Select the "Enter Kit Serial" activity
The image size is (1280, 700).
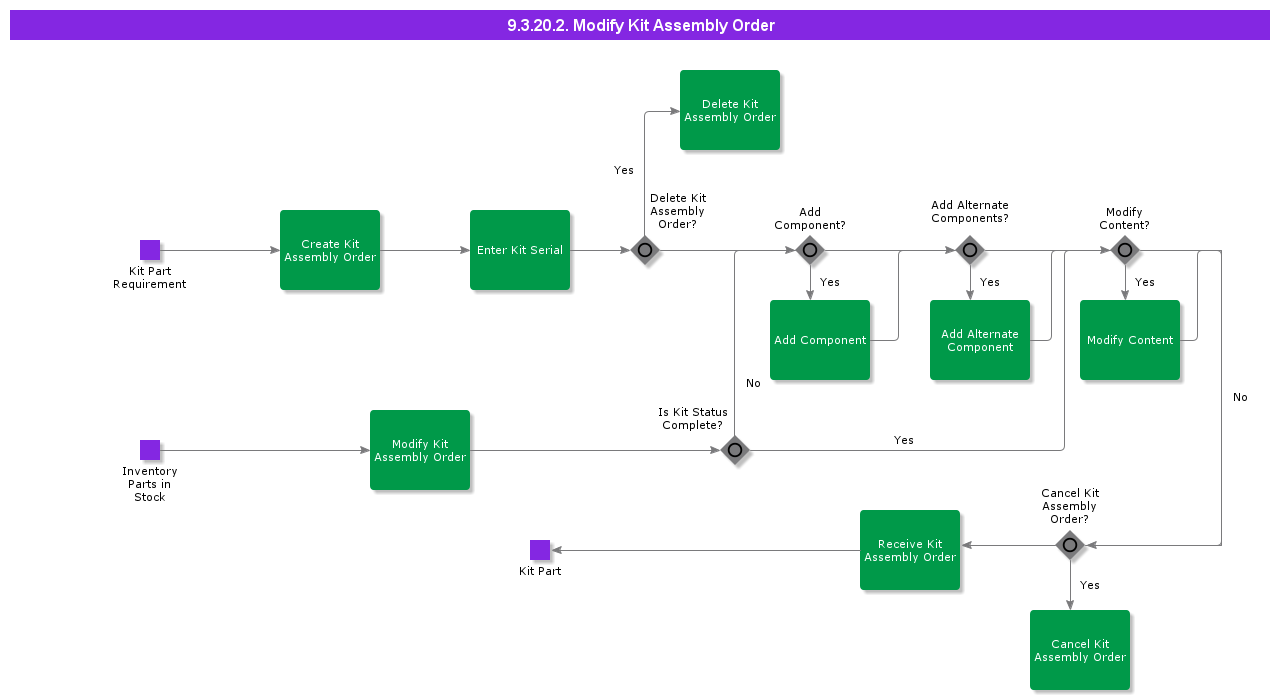520,250
